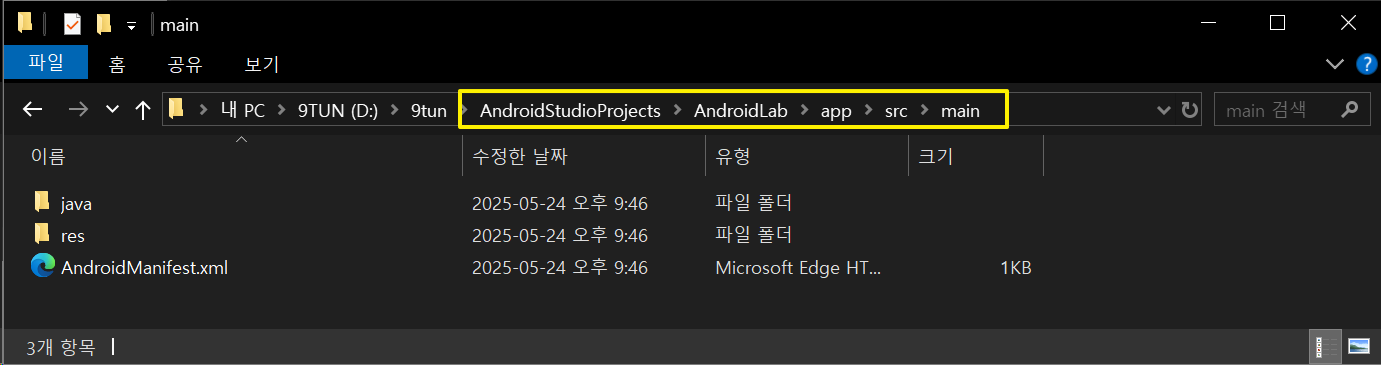
Task: Click the Back navigation arrow
Action: pyautogui.click(x=32, y=109)
